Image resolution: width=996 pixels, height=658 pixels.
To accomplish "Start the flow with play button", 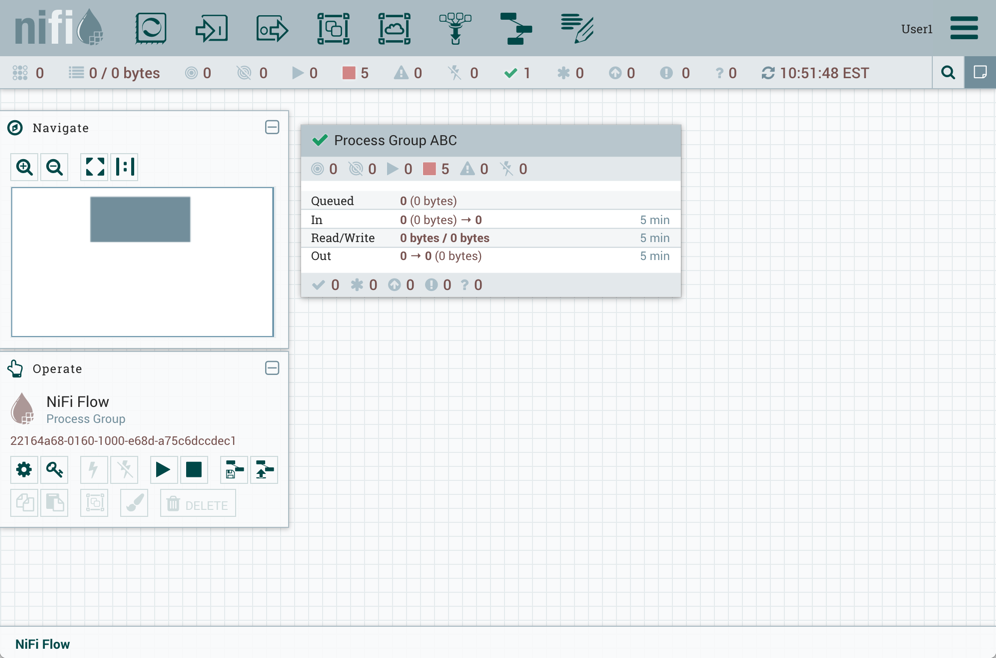I will [162, 470].
